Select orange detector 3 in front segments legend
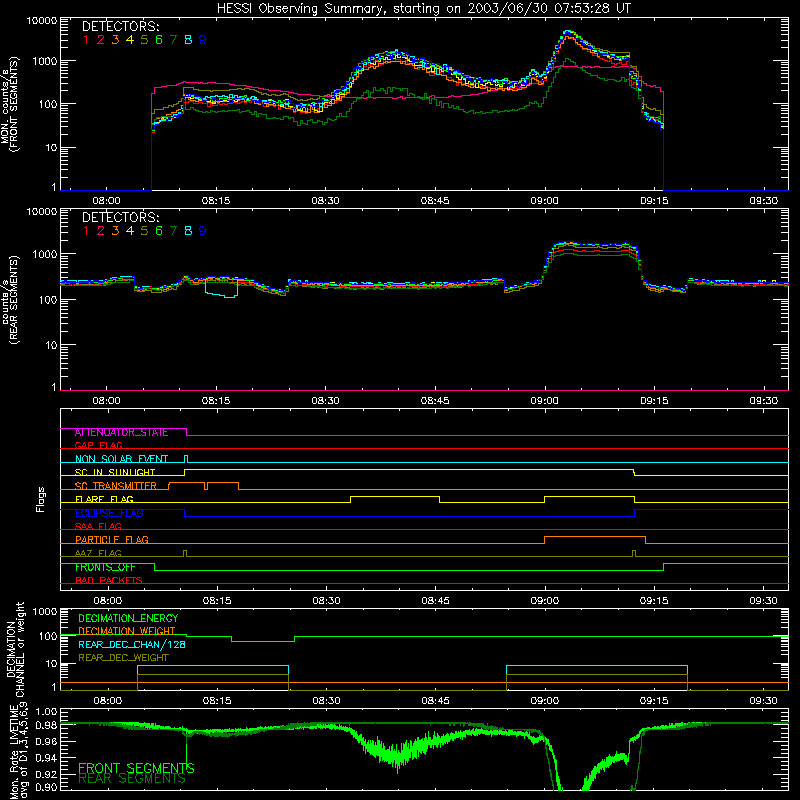This screenshot has width=800, height=800. click(115, 40)
